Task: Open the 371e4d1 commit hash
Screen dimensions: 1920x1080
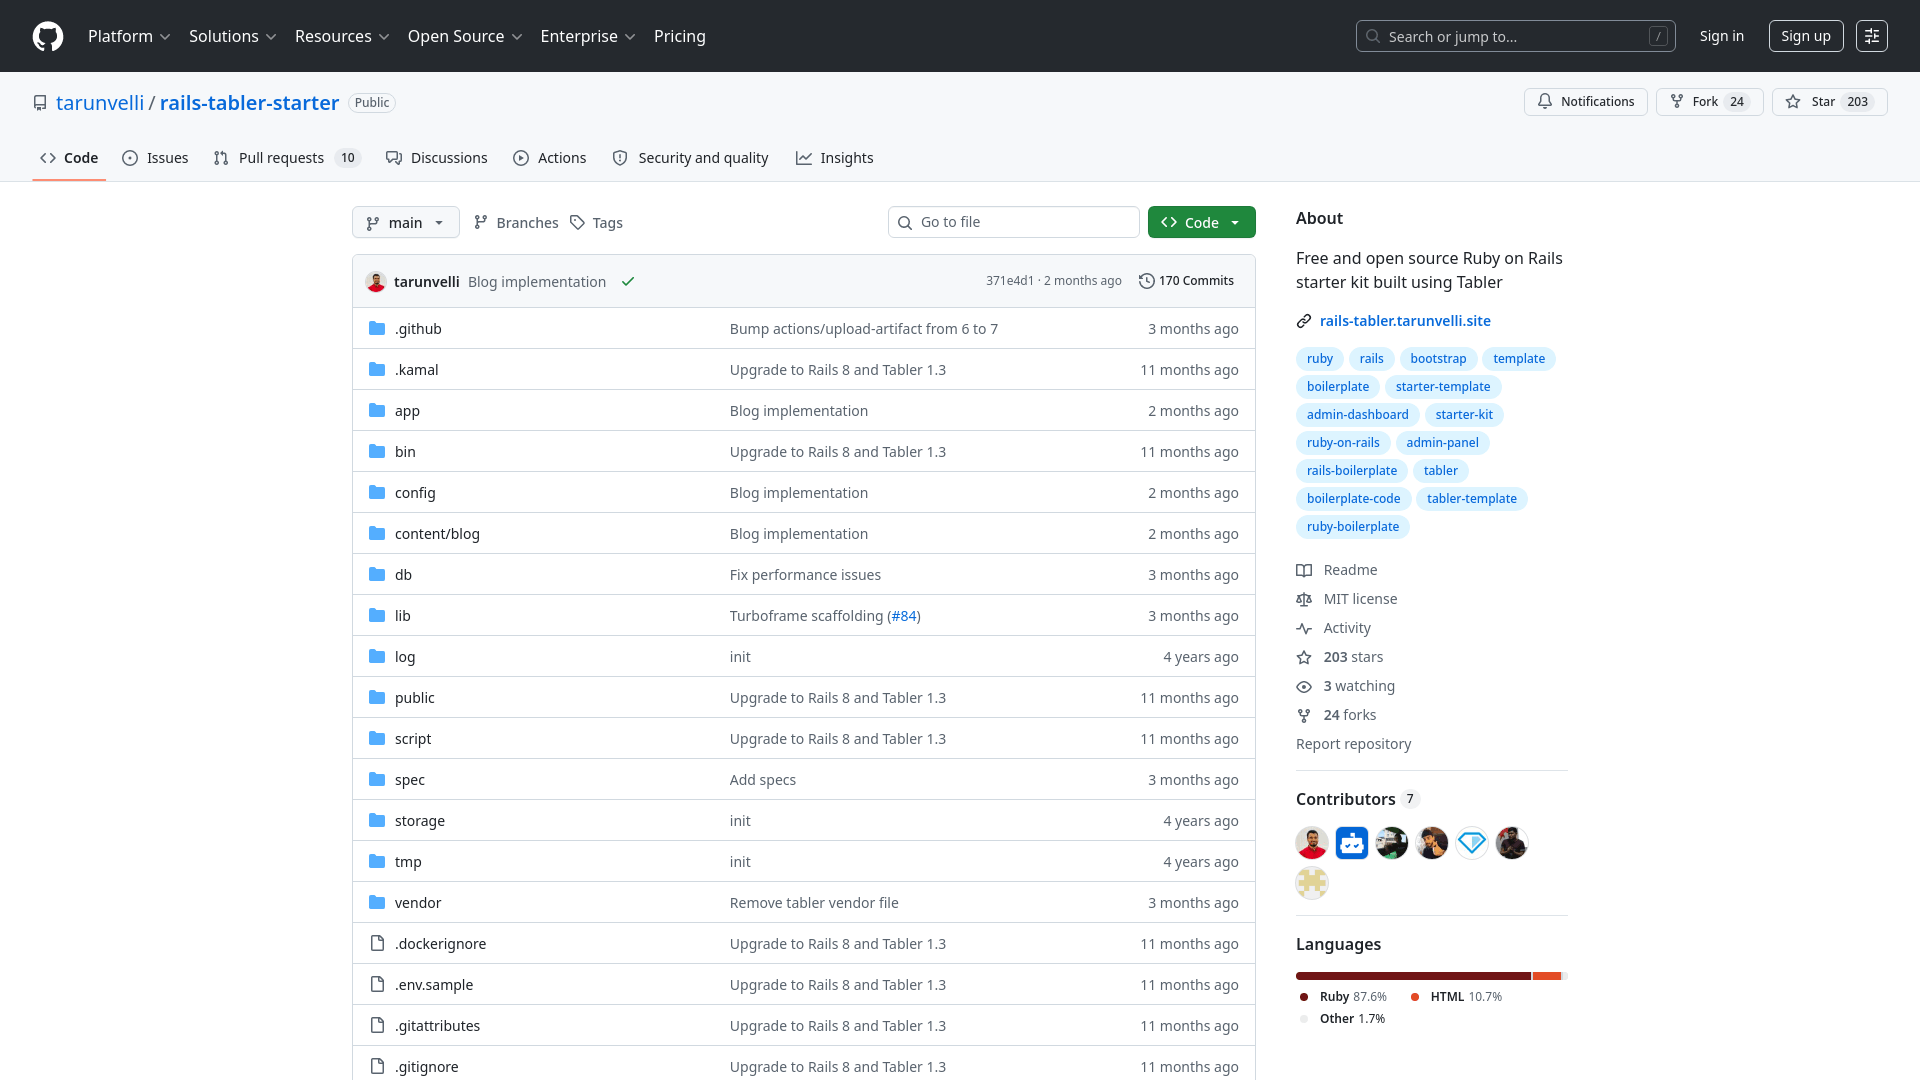Action: coord(1009,281)
